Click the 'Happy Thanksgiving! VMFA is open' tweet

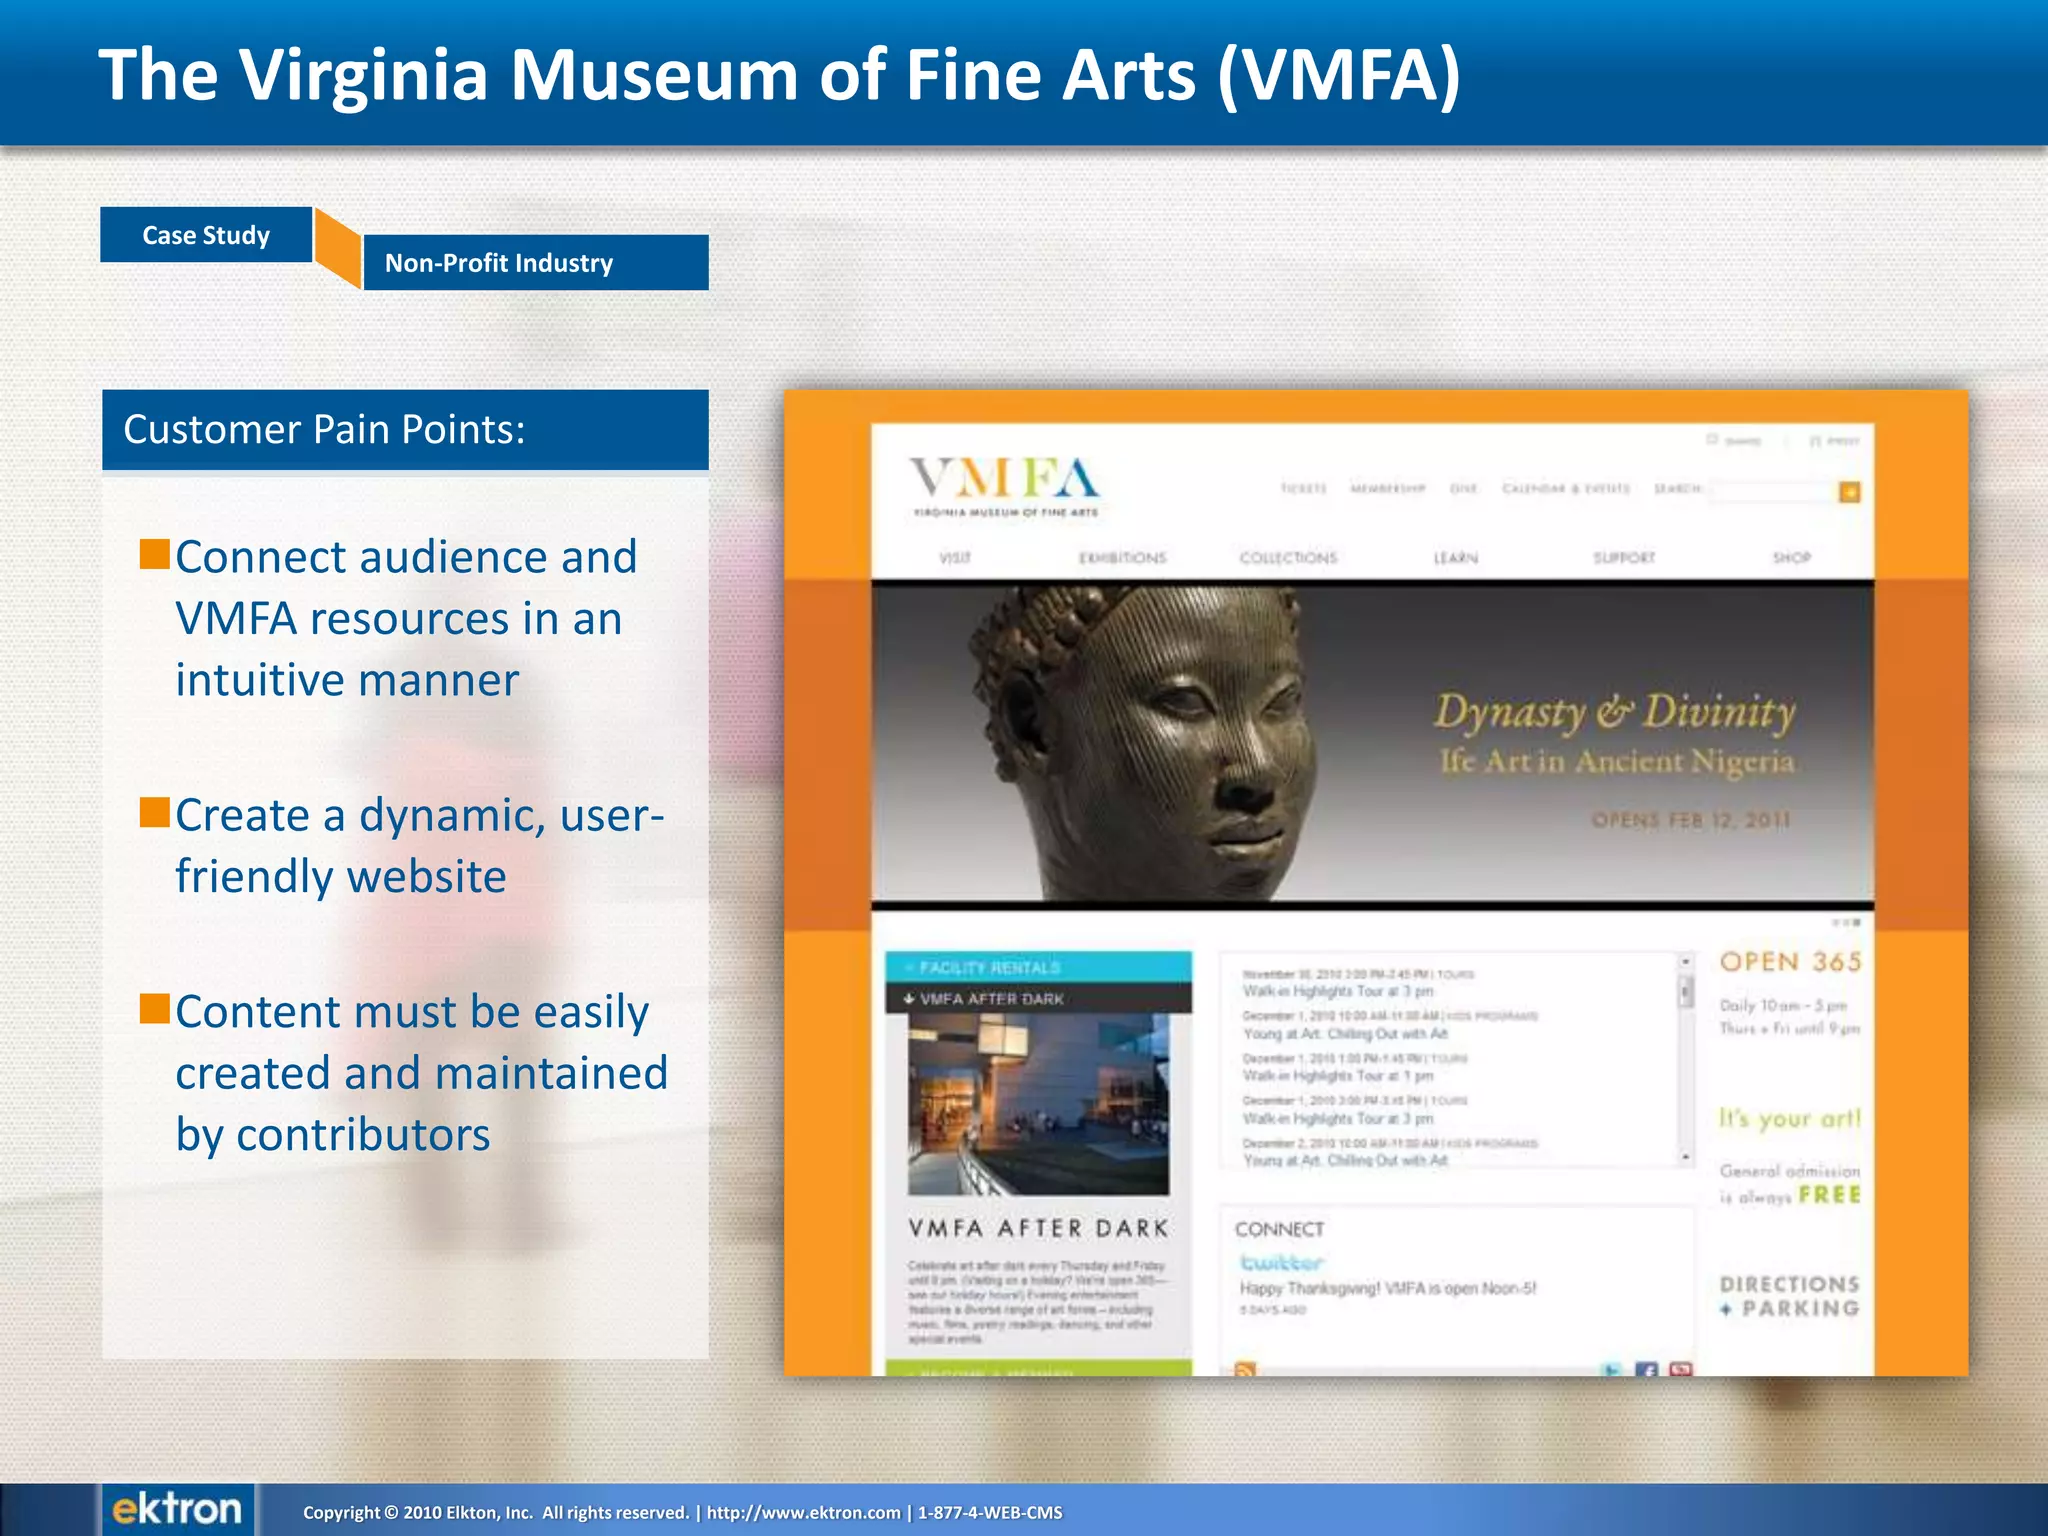(1388, 1288)
